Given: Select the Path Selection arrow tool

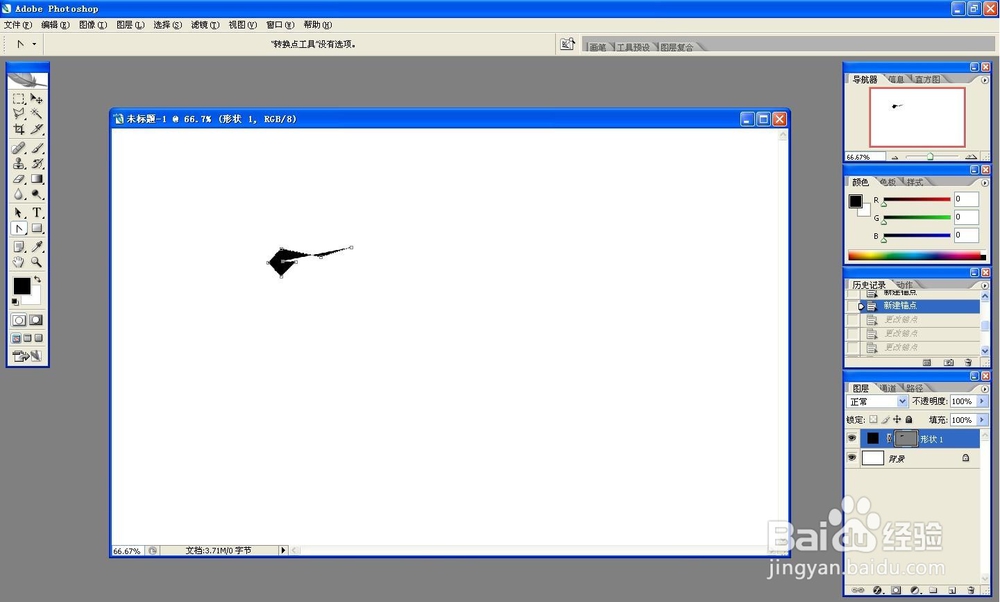Looking at the screenshot, I should 18,213.
